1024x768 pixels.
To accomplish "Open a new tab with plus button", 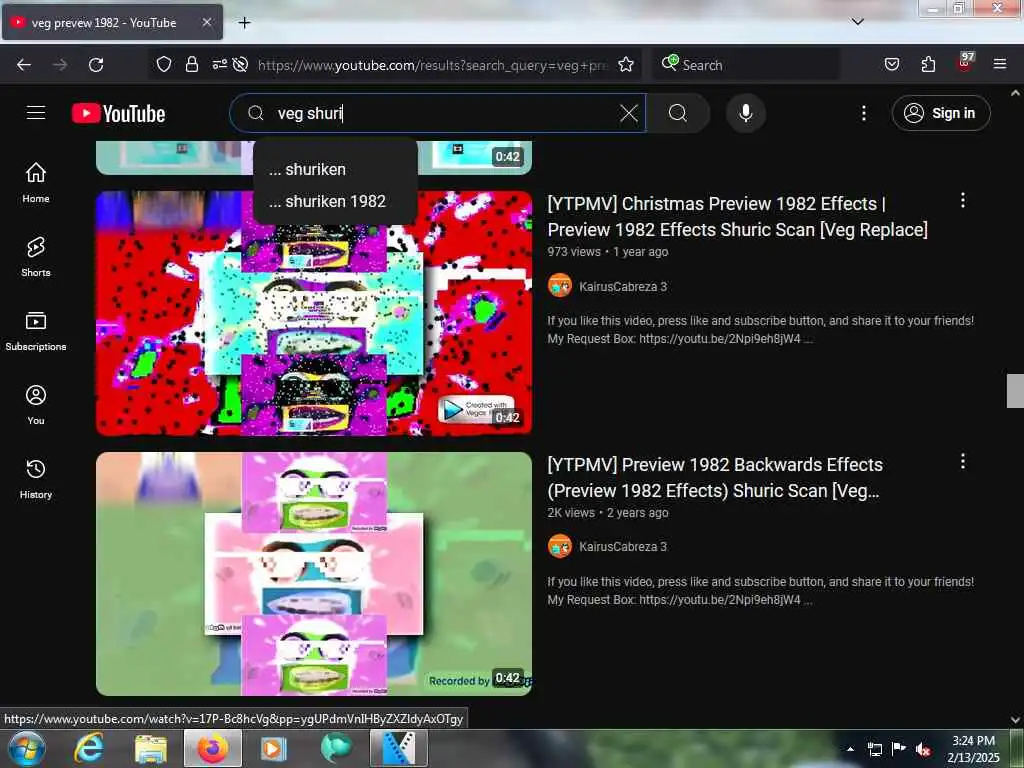I will (244, 23).
